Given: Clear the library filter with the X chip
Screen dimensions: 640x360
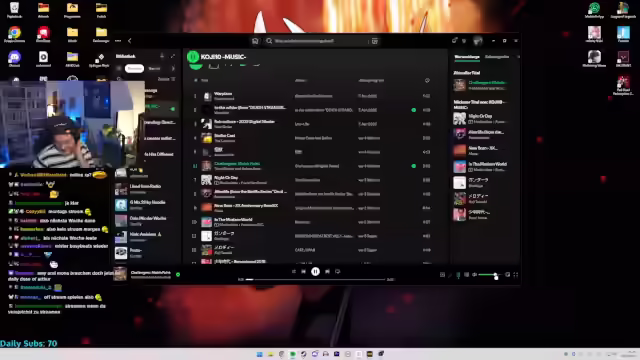Looking at the screenshot, I should point(119,69).
